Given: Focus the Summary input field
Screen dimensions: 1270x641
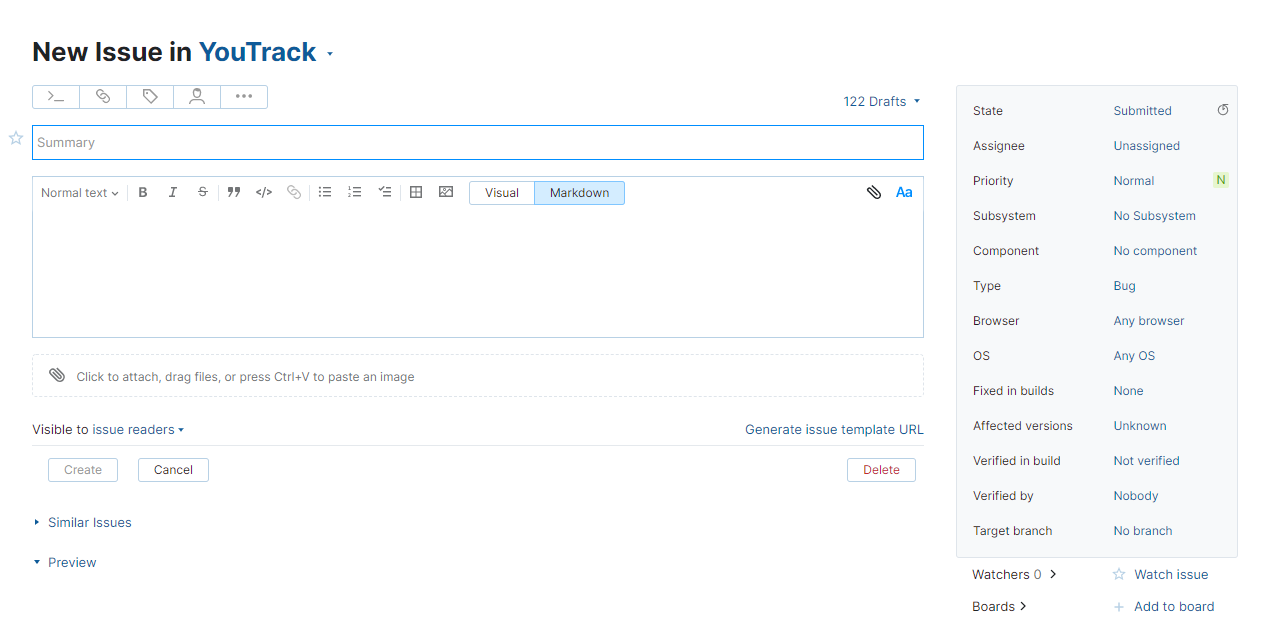Looking at the screenshot, I should [x=478, y=142].
